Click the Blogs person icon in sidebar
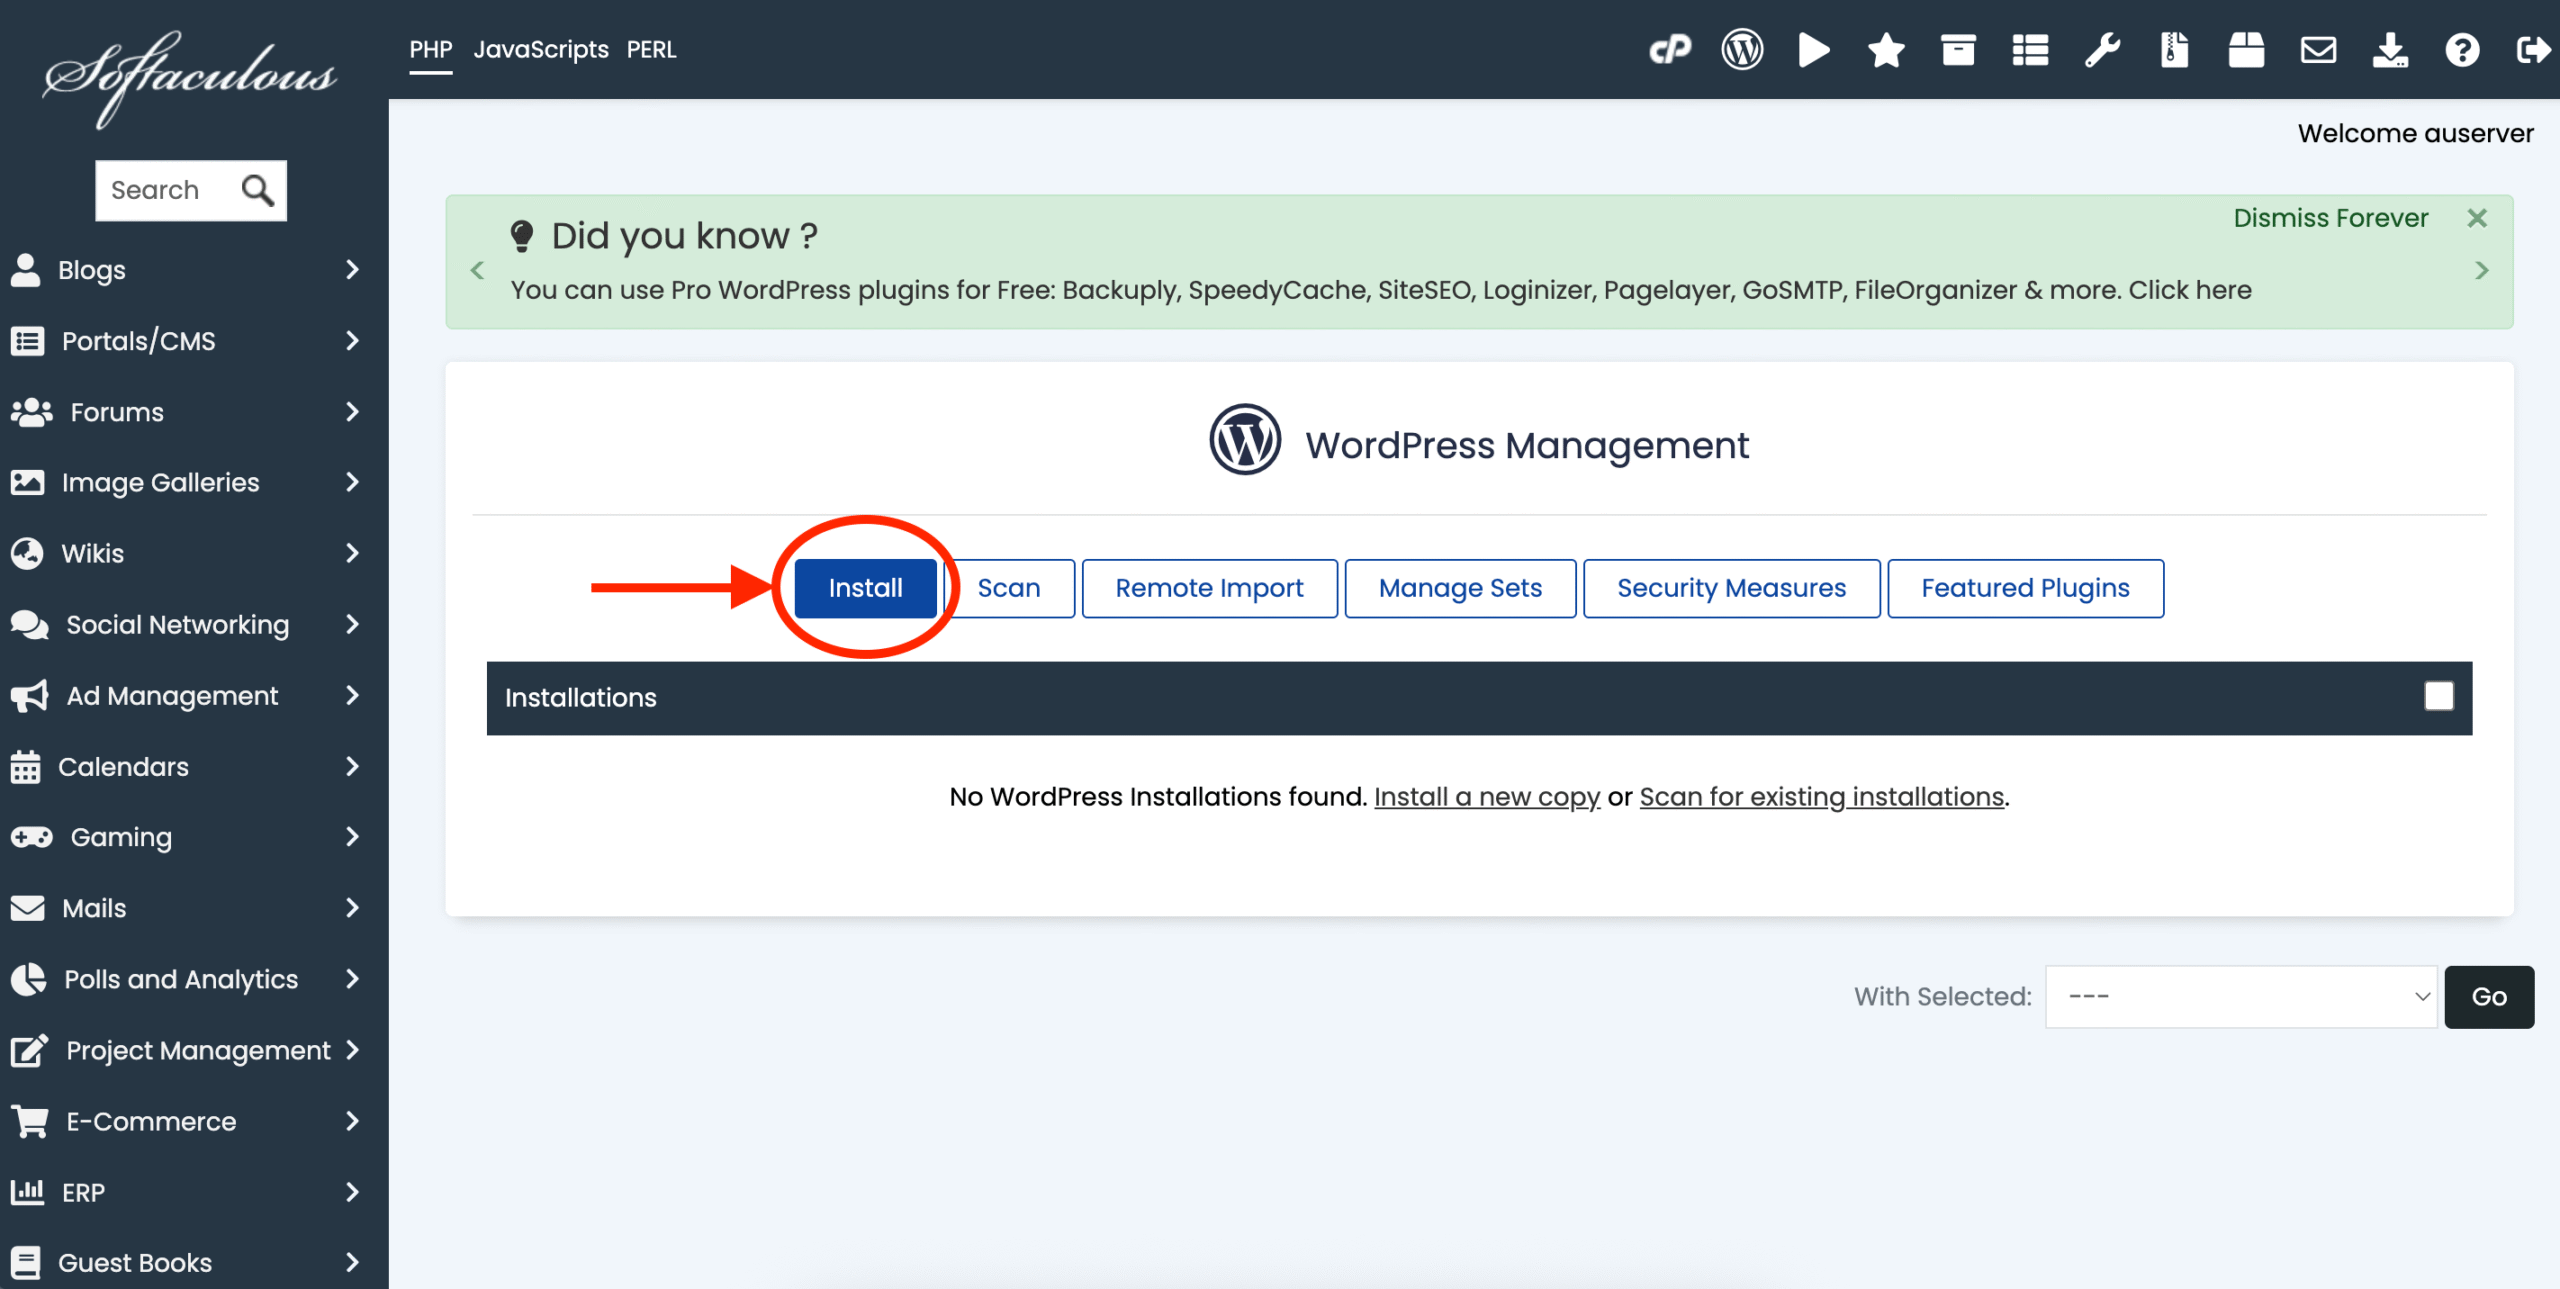This screenshot has width=2560, height=1289. tap(25, 270)
